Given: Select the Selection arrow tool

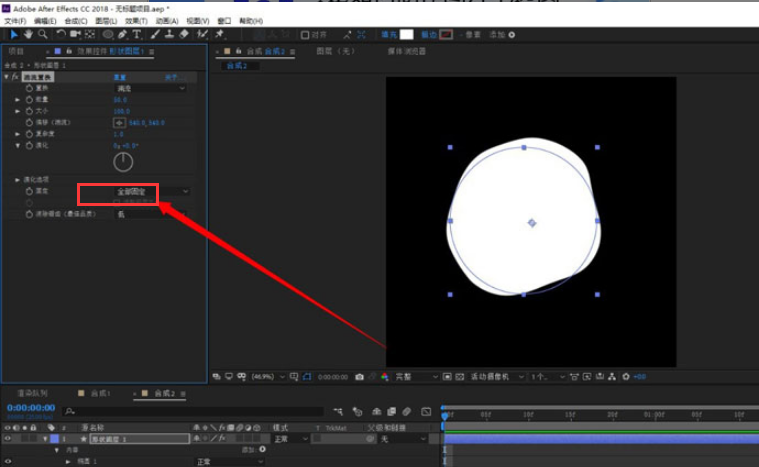Looking at the screenshot, I should (x=14, y=34).
